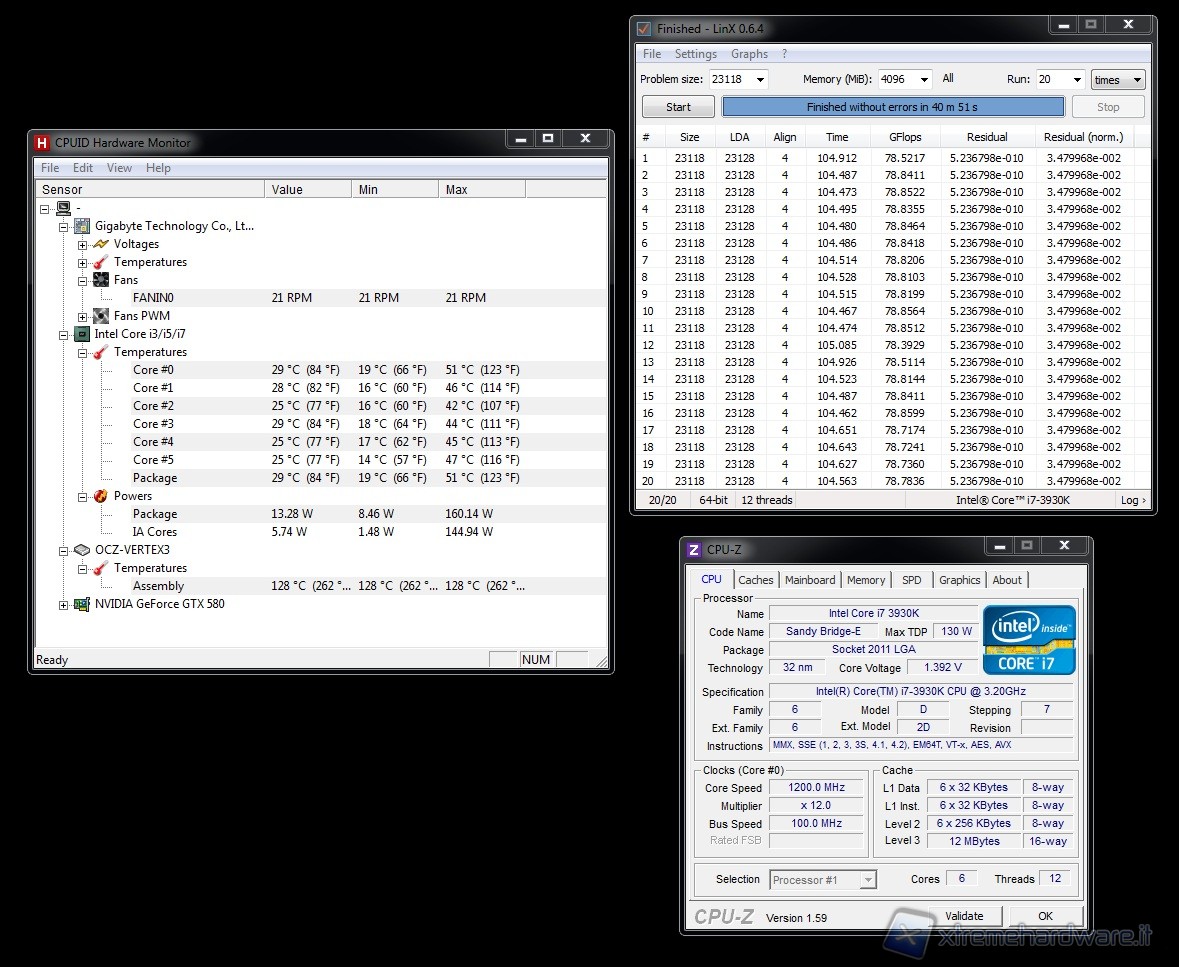Open the Graphs menu in LinX
Viewport: 1179px width, 967px height.
click(x=749, y=54)
